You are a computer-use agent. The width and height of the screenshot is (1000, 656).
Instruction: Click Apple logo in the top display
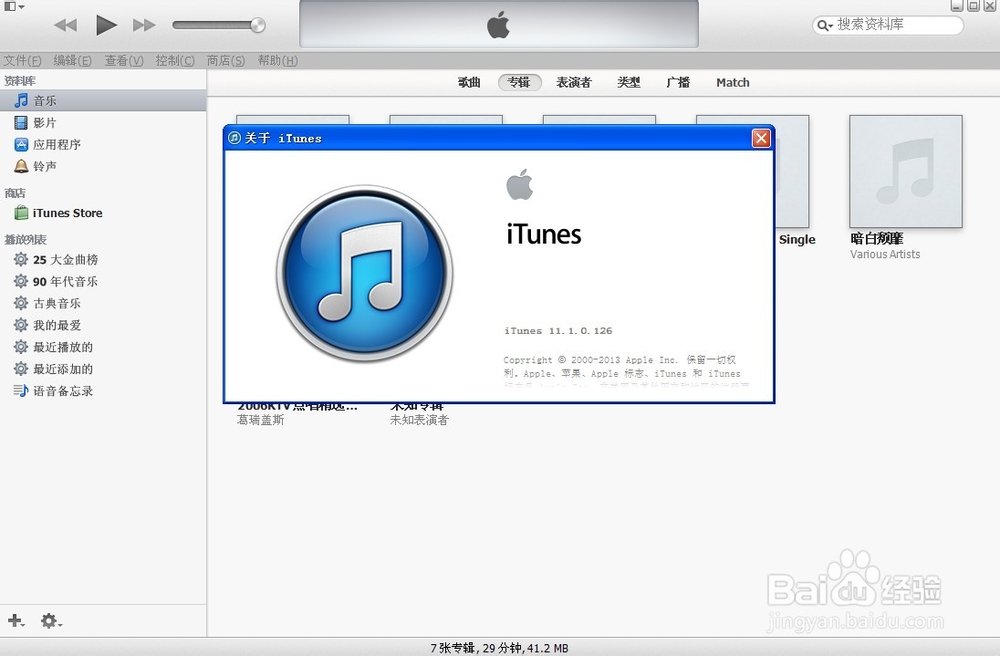[x=498, y=25]
